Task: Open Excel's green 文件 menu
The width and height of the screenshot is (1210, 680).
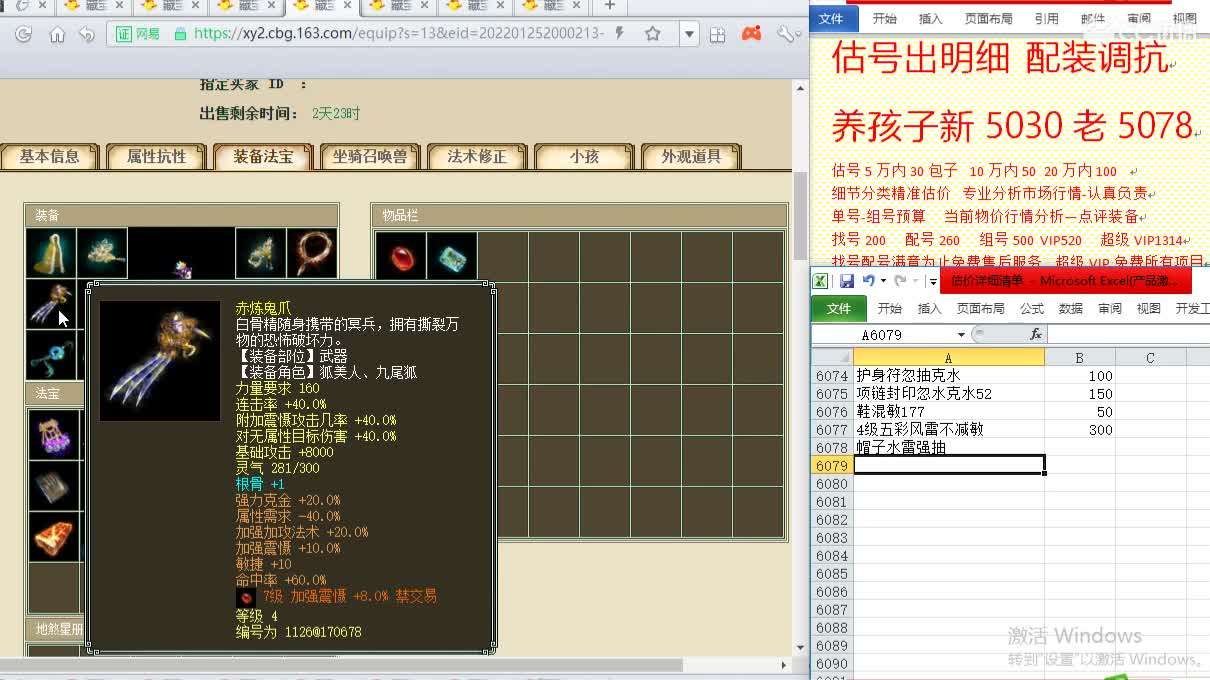Action: [839, 309]
